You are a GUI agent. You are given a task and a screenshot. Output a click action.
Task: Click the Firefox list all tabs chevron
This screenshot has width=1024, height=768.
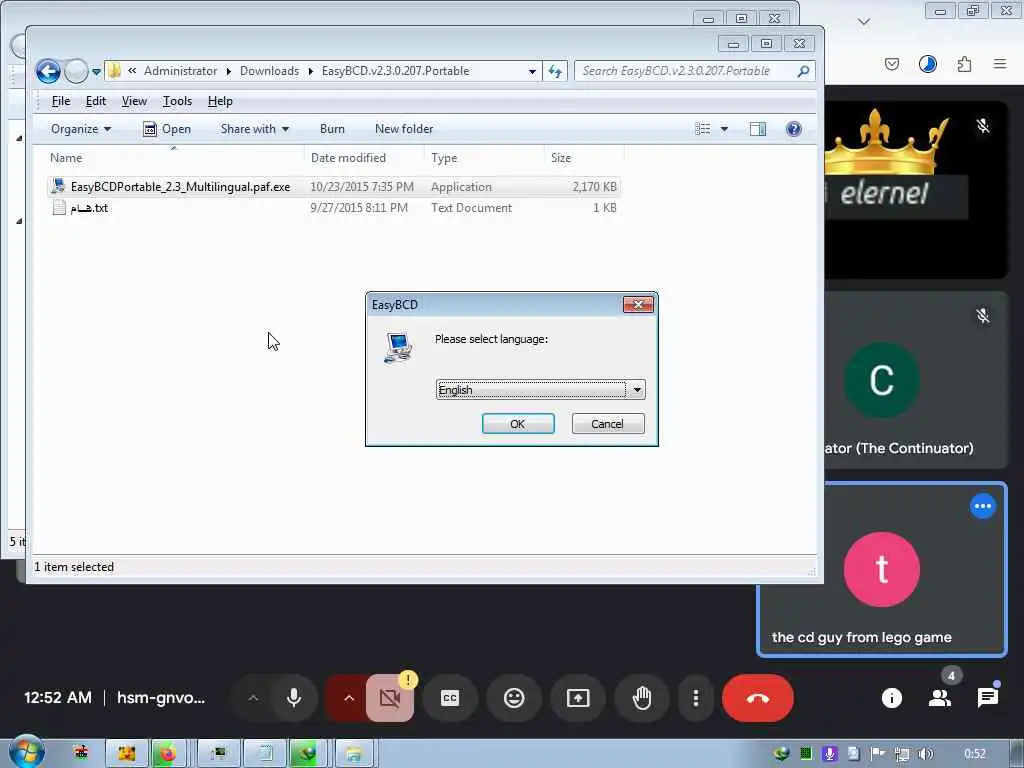[x=864, y=22]
